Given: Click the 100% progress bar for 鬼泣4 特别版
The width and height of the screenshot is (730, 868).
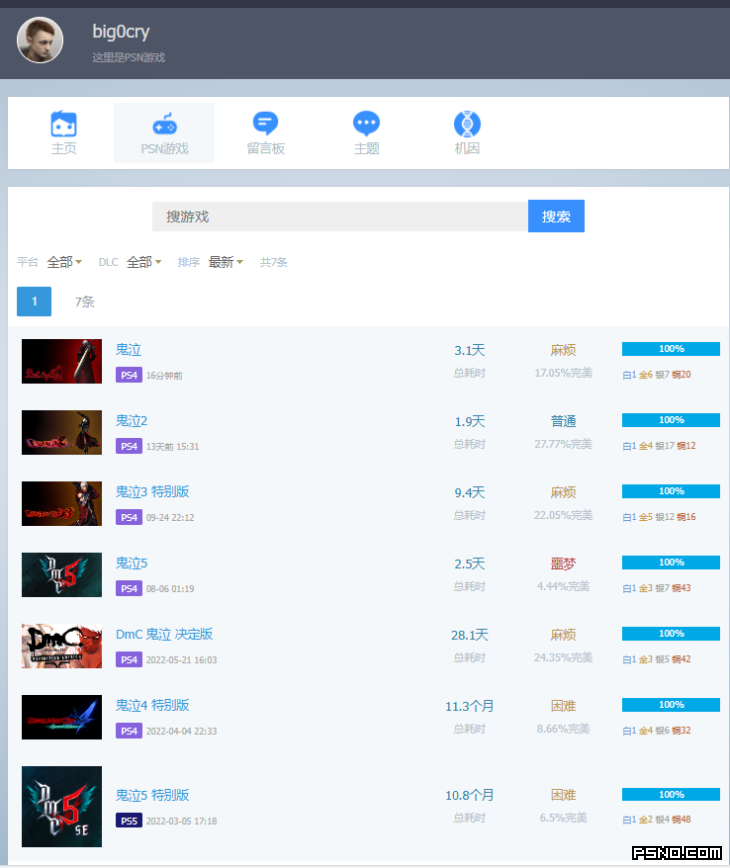Looking at the screenshot, I should click(x=671, y=705).
